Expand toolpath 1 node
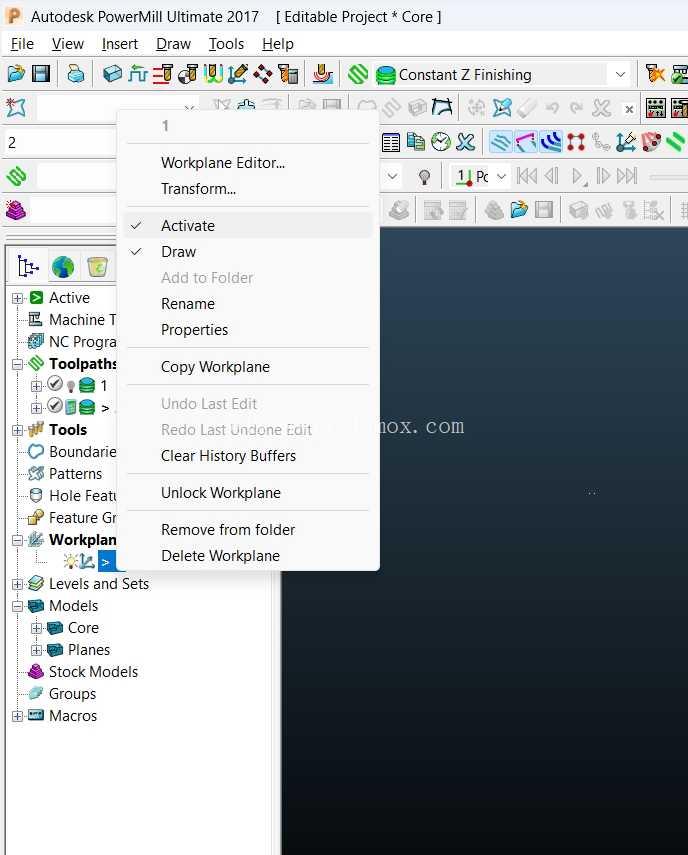688x855 pixels. tap(36, 386)
